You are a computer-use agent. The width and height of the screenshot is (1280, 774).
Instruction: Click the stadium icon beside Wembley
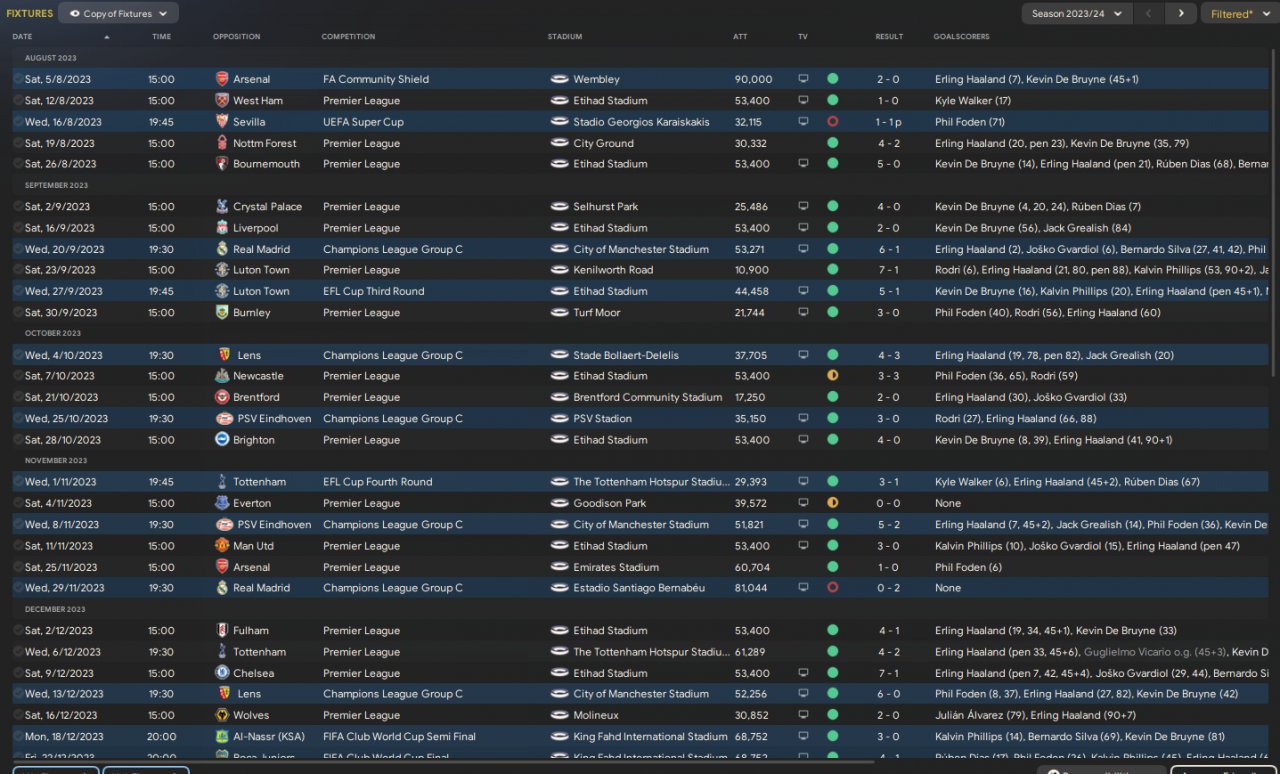(560, 79)
